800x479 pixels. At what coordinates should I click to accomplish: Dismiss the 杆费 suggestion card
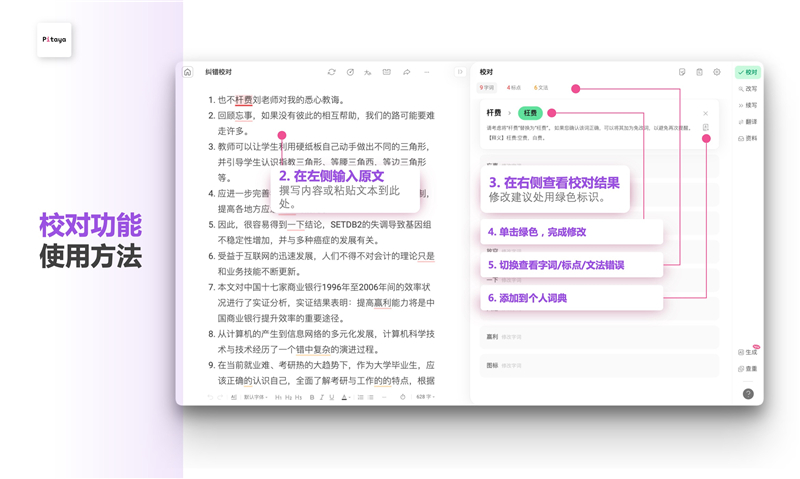click(x=706, y=113)
